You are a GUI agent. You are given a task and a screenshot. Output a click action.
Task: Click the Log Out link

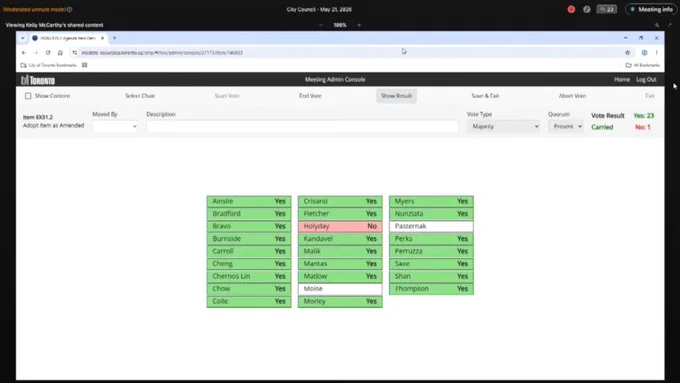point(646,80)
